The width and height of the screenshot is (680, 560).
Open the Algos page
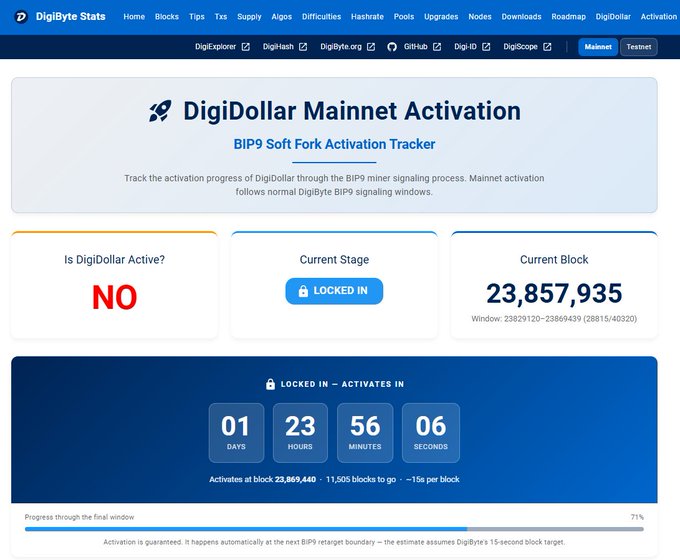[x=281, y=17]
